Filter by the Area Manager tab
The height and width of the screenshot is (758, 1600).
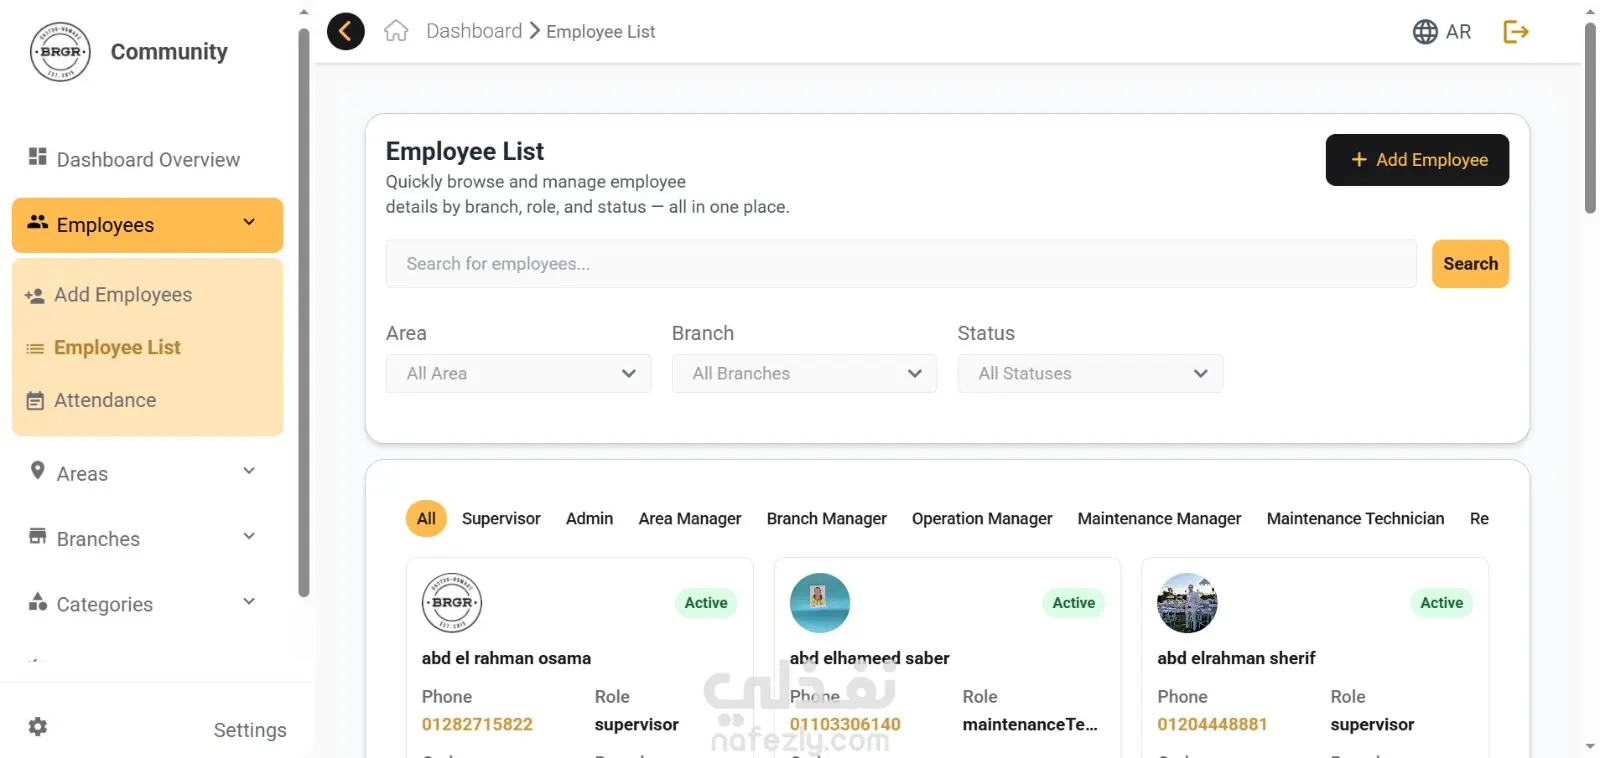coord(690,519)
